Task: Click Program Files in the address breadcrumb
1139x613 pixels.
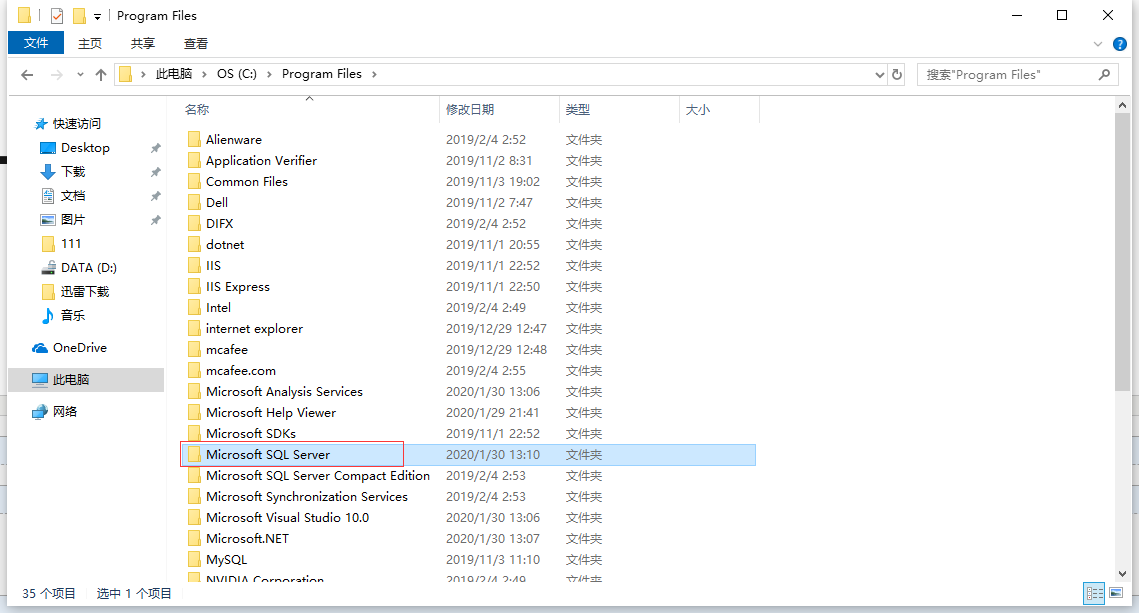Action: (322, 74)
